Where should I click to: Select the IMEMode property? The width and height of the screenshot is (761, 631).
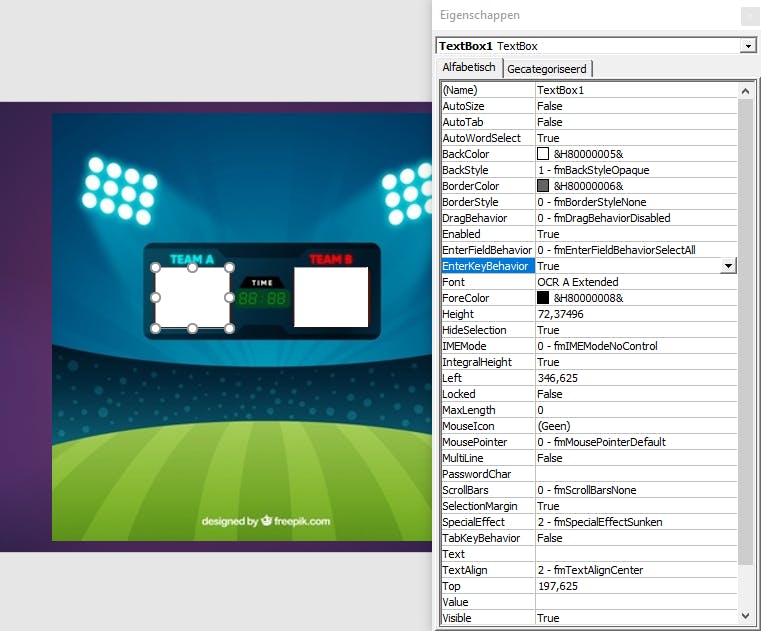[488, 347]
